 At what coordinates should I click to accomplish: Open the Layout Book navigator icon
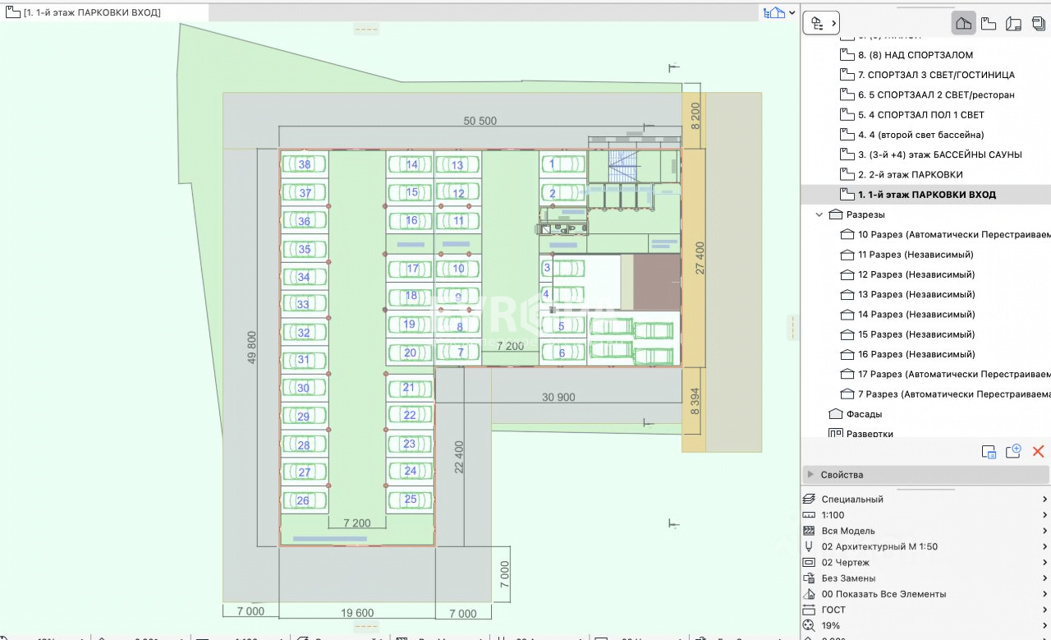pos(1013,23)
